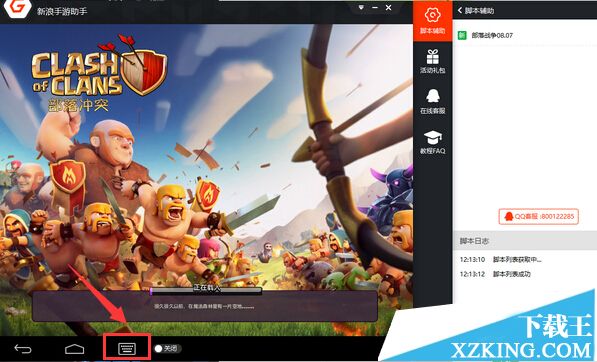Image resolution: width=597 pixels, height=362 pixels.
Task: Open the 脚本辅助 script helper sidebar tab
Action: pyautogui.click(x=433, y=20)
